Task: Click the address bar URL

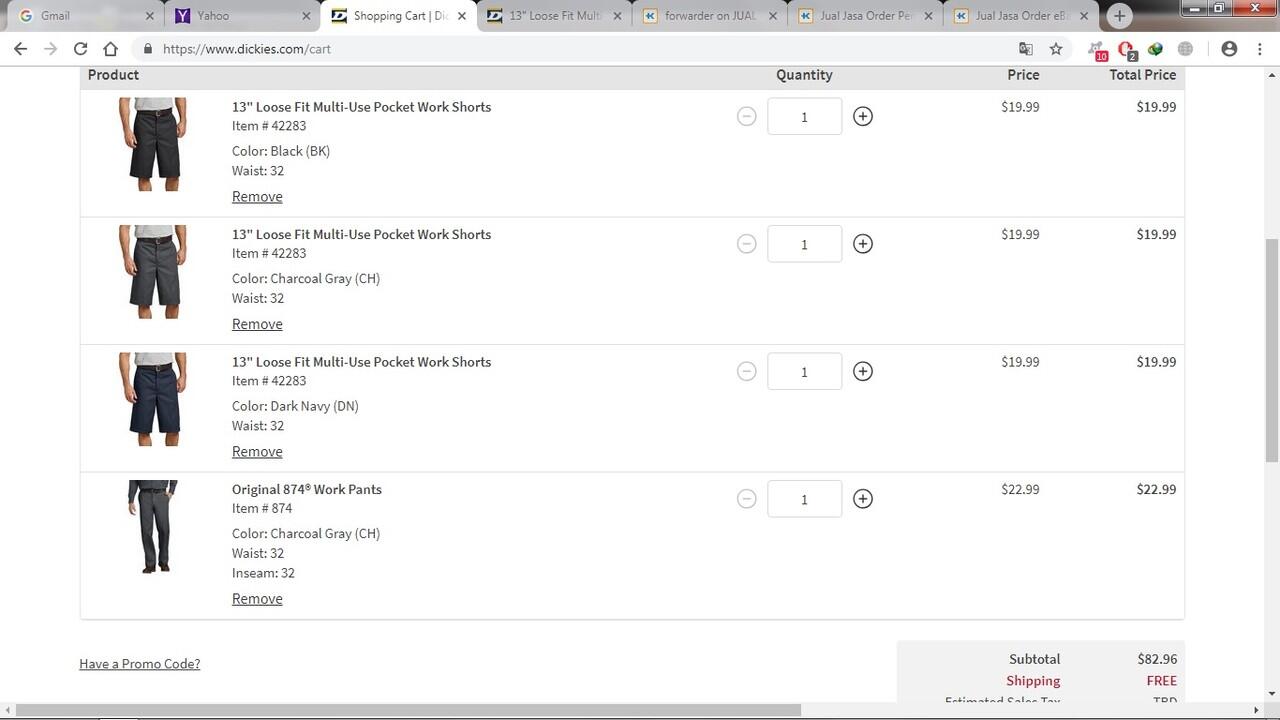Action: [246, 48]
